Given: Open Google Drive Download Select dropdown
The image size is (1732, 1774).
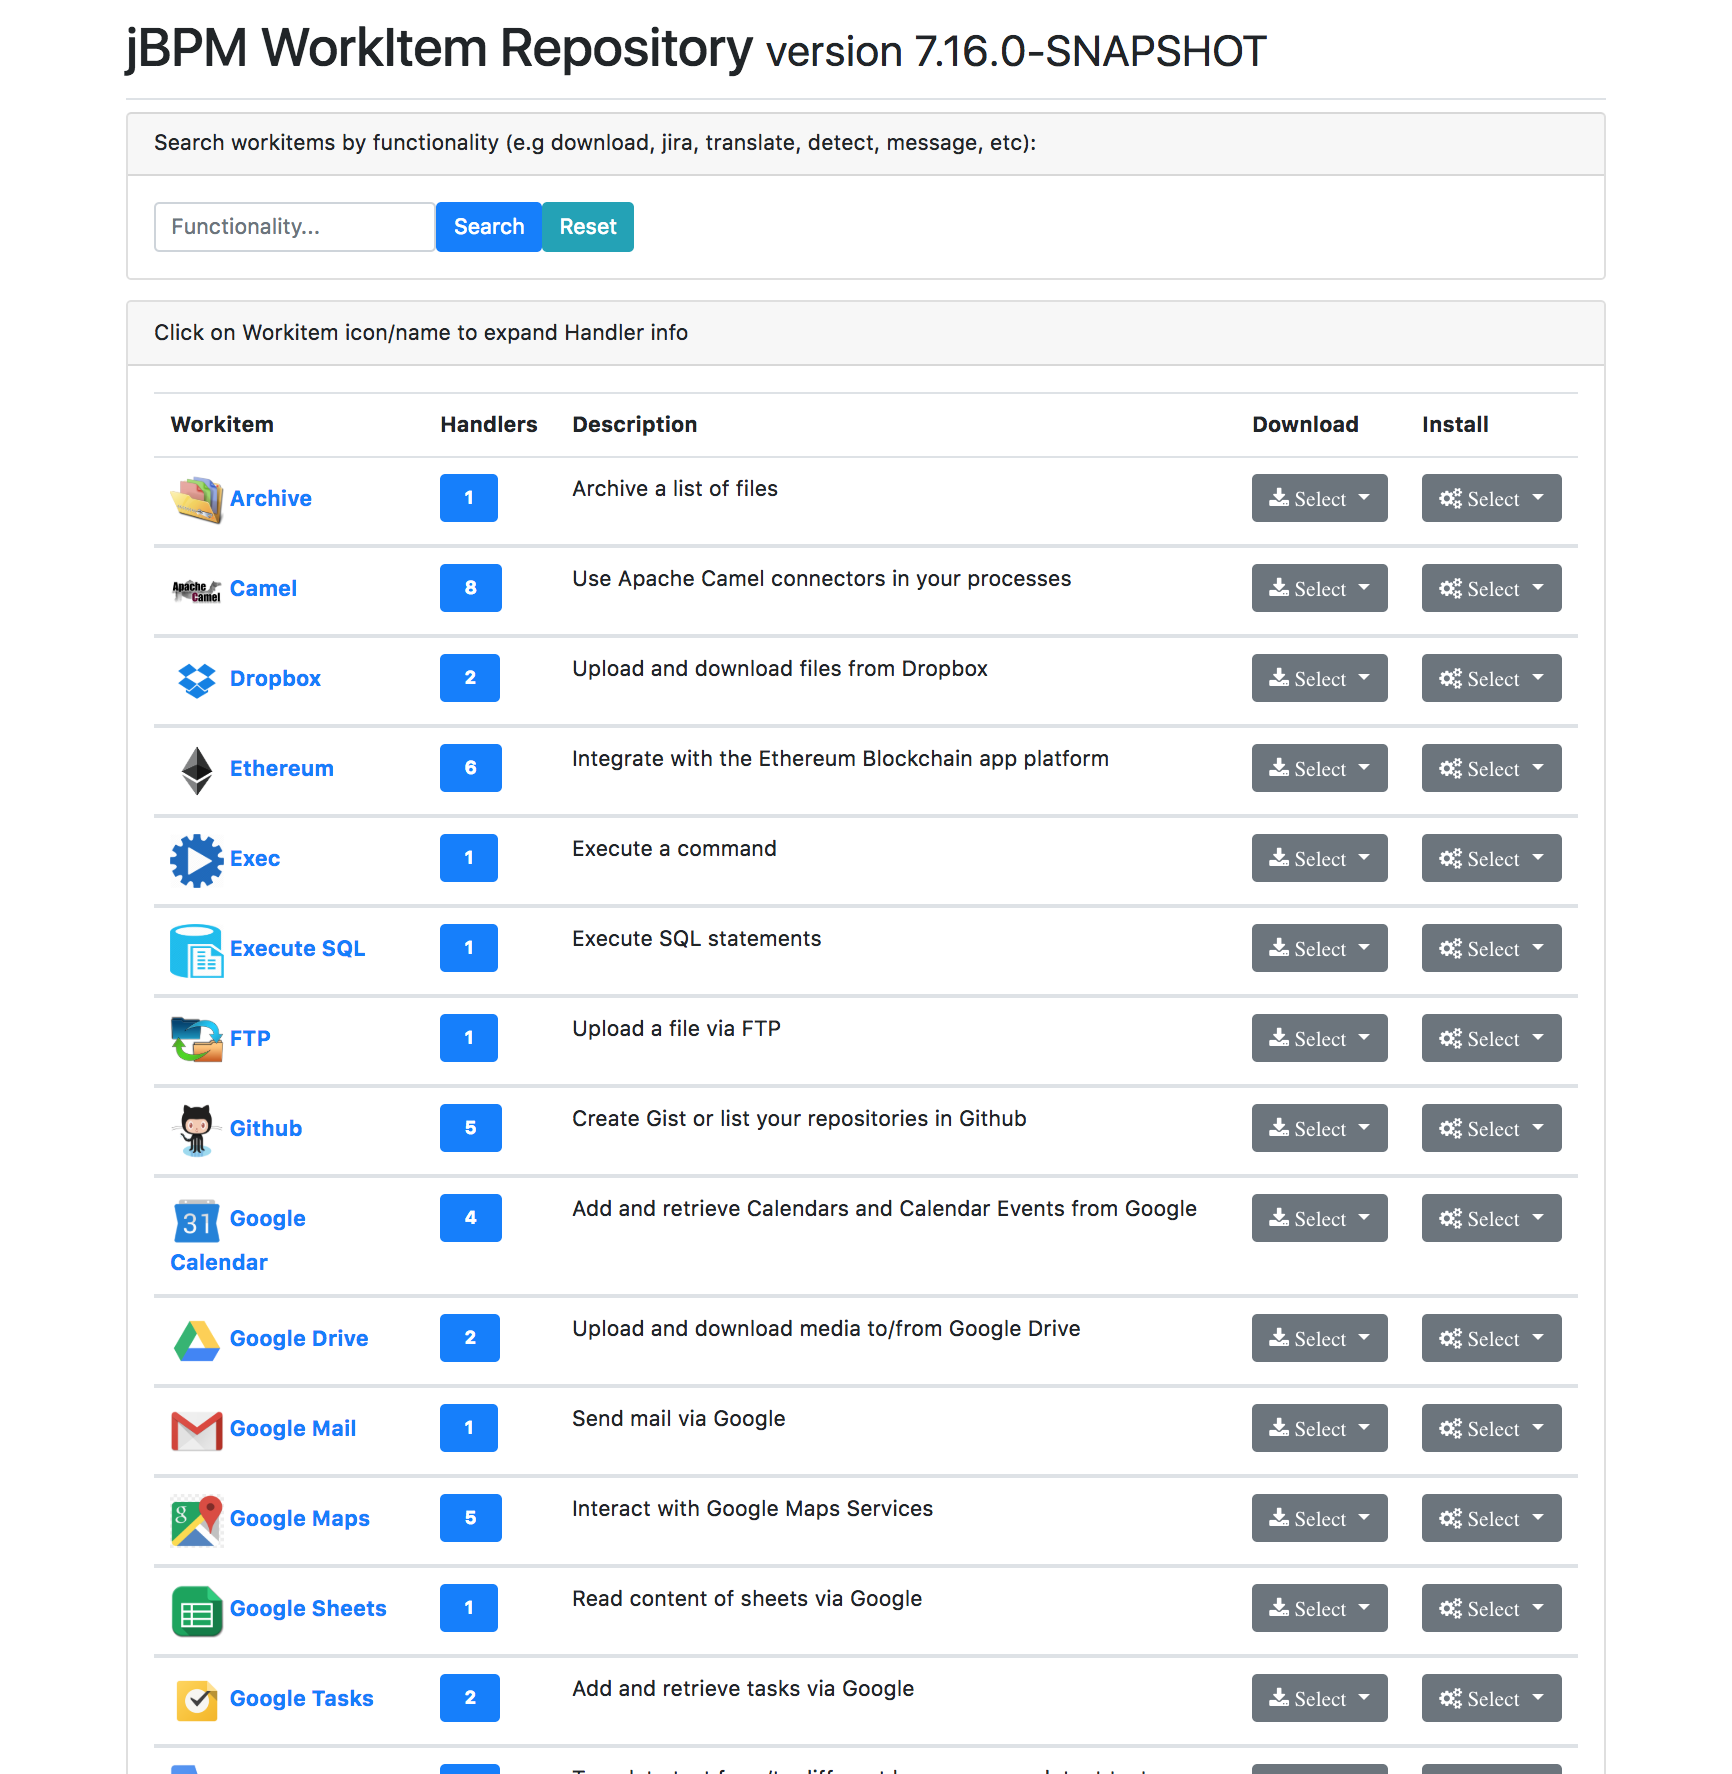Looking at the screenshot, I should 1320,1338.
